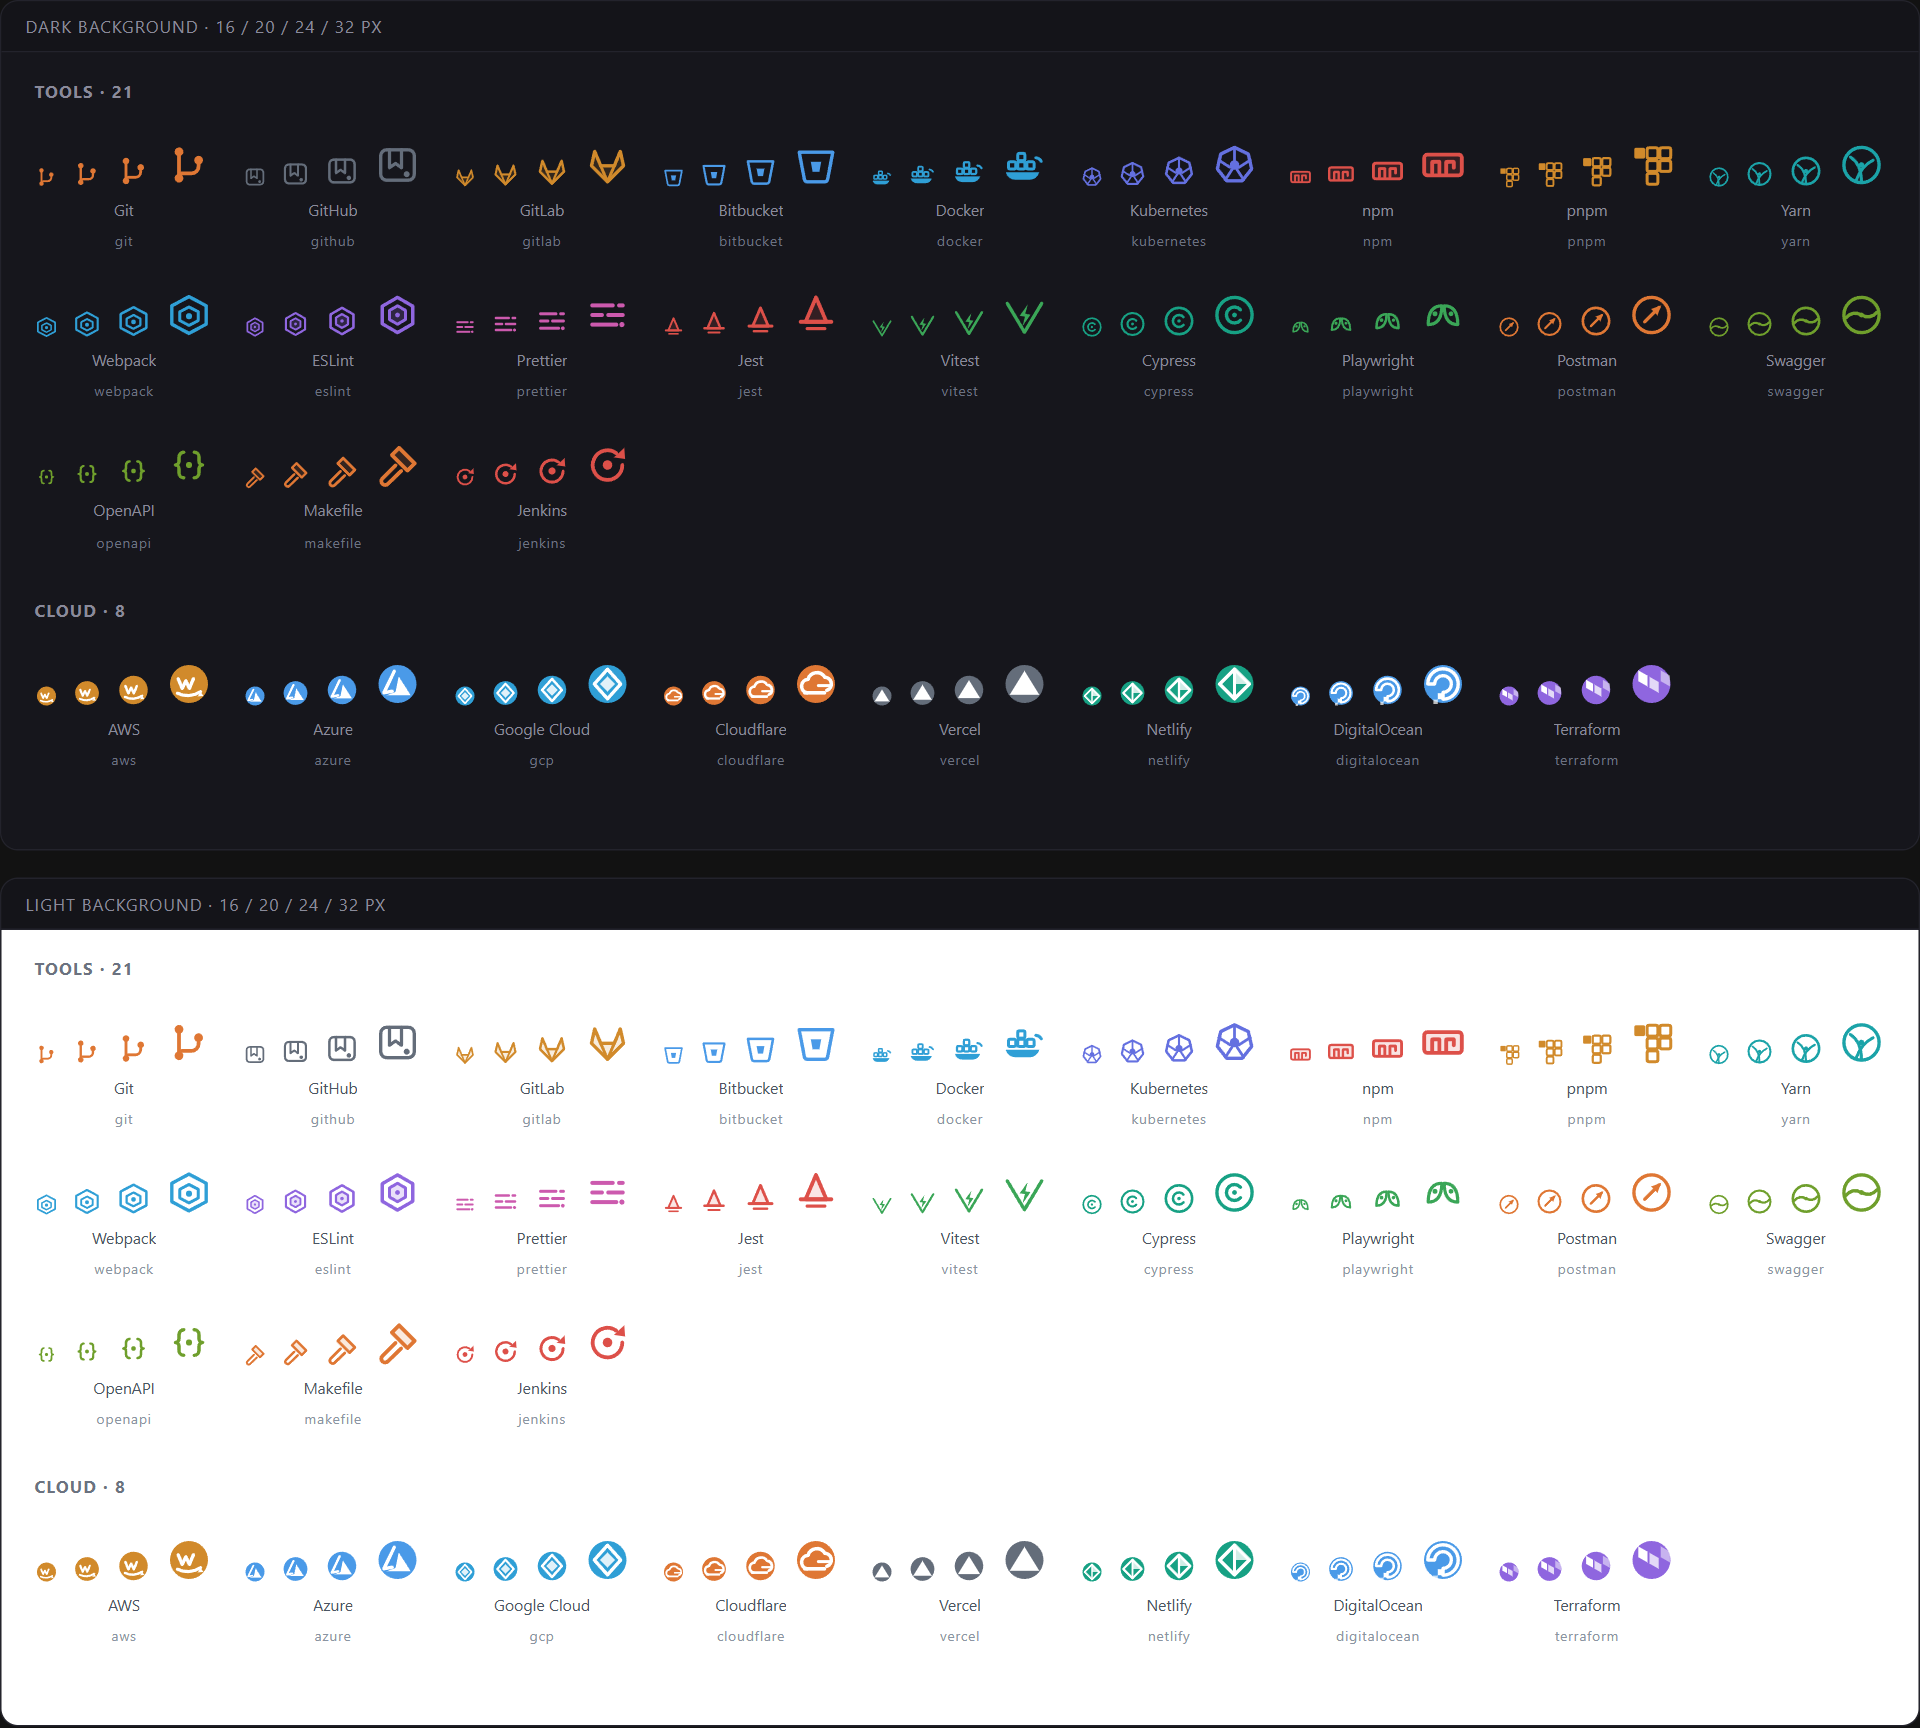
Task: Click the largest Terraform icon on light background
Action: click(x=1652, y=1560)
